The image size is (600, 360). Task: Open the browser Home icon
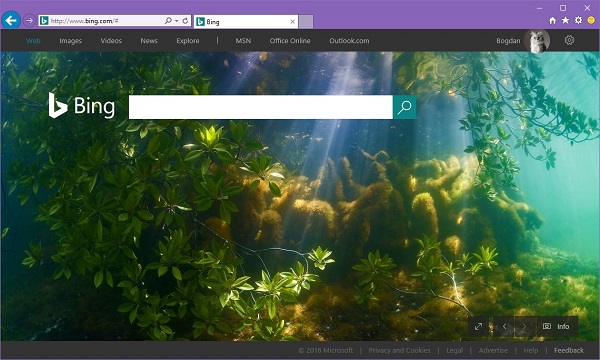[552, 20]
